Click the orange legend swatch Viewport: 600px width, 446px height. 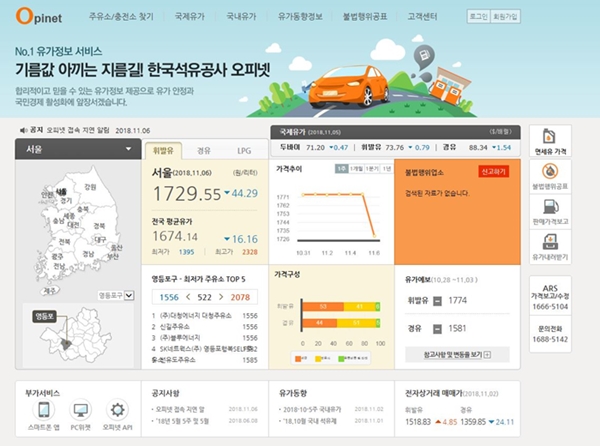[298, 359]
